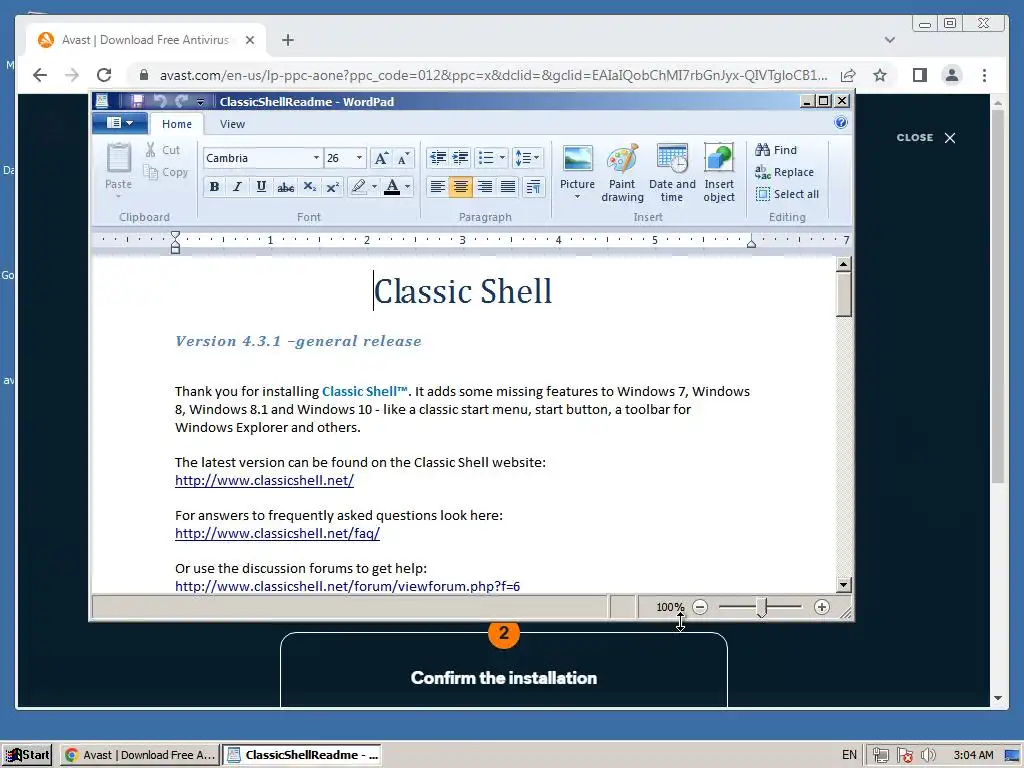The image size is (1024, 768).
Task: Open the Chrome three-dot menu
Action: point(984,75)
